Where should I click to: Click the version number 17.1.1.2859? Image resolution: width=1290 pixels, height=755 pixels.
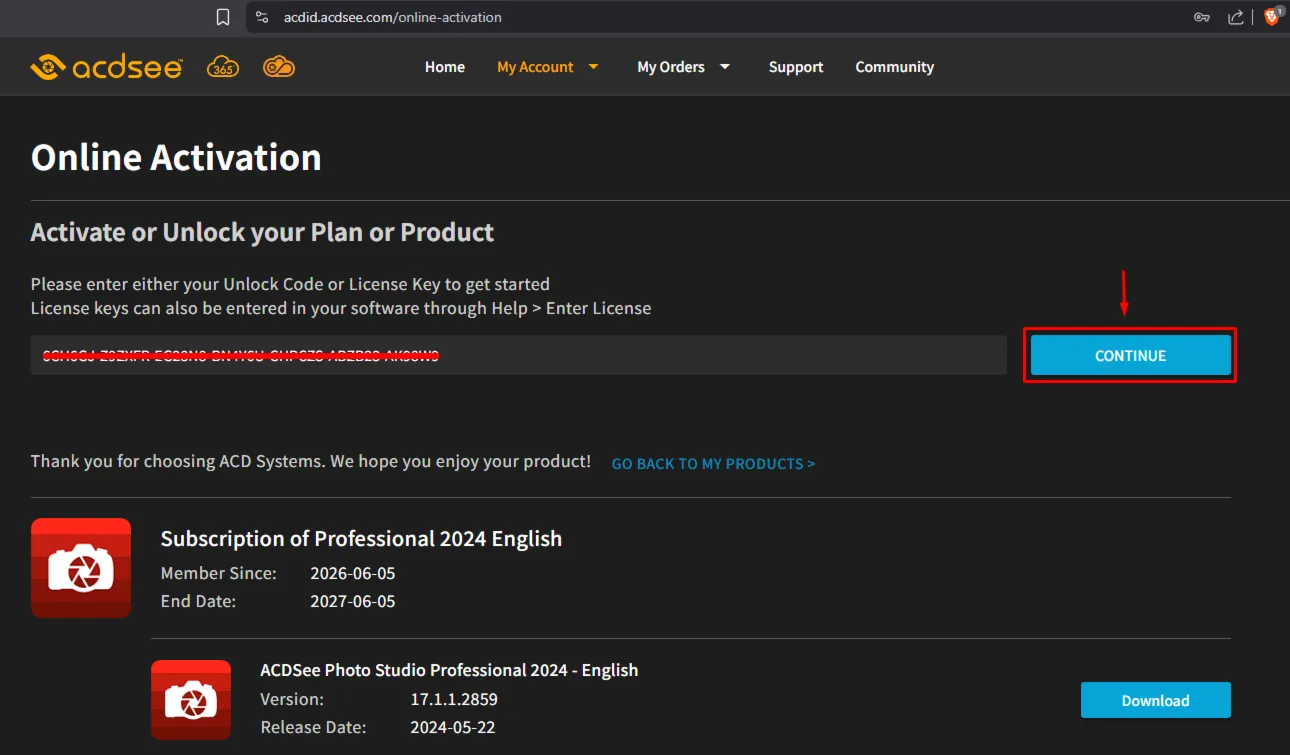454,699
